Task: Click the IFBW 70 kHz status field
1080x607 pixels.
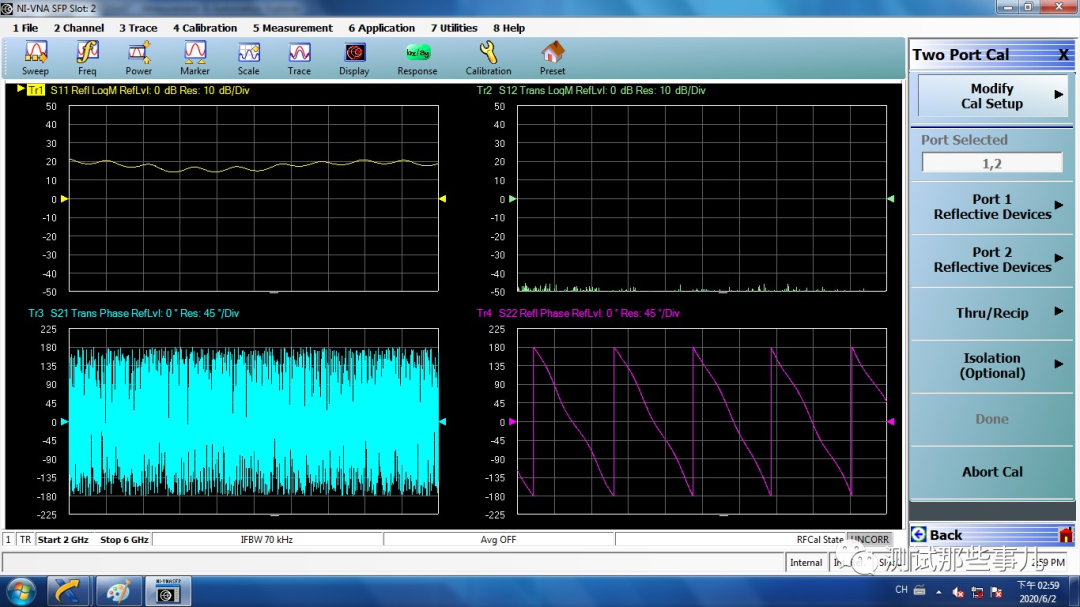Action: coord(267,539)
